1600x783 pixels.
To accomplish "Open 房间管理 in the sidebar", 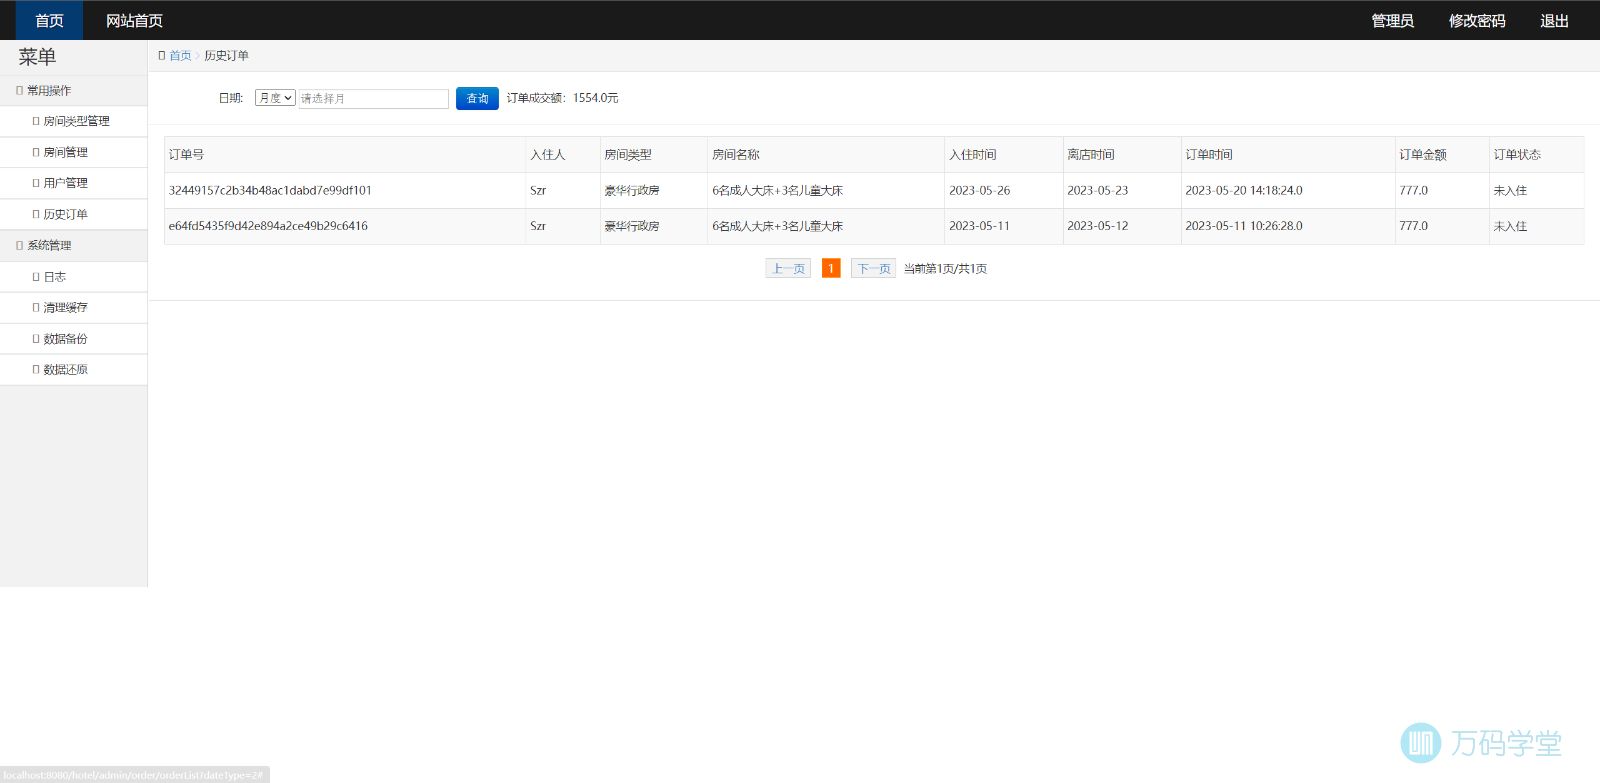I will coord(65,152).
